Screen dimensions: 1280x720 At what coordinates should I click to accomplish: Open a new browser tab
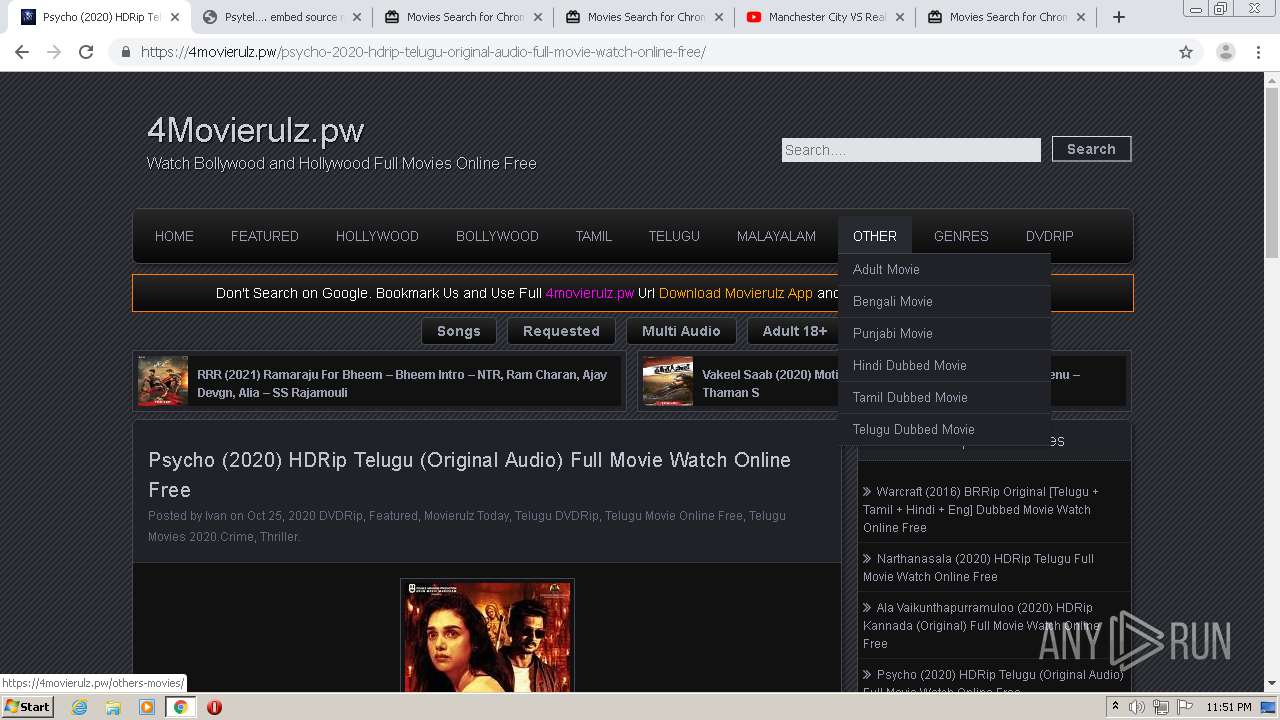click(x=1119, y=17)
